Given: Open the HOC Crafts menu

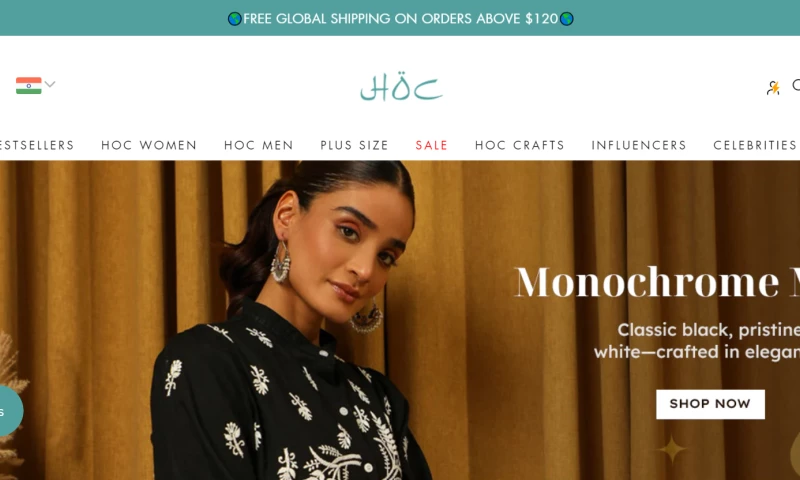Looking at the screenshot, I should [520, 145].
